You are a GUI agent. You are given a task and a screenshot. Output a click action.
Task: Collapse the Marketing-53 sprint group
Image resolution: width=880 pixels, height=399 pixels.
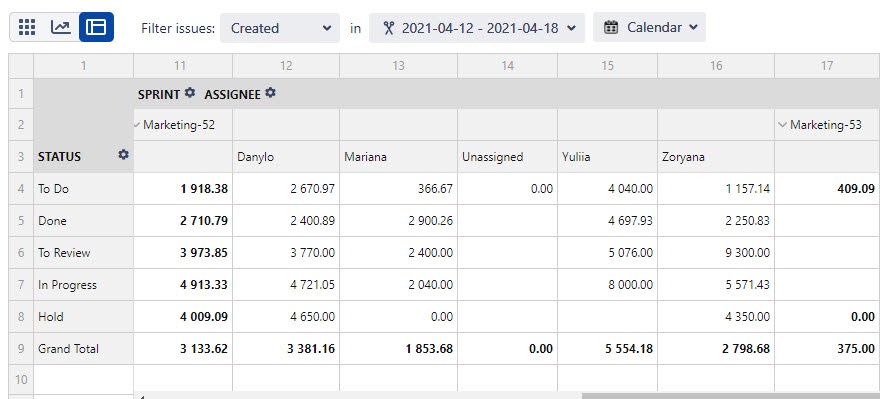pyautogui.click(x=782, y=125)
